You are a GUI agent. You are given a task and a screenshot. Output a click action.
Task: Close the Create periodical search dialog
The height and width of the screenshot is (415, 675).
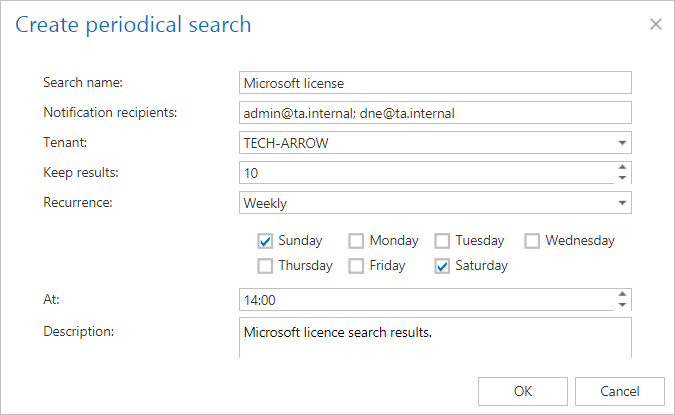(x=656, y=24)
